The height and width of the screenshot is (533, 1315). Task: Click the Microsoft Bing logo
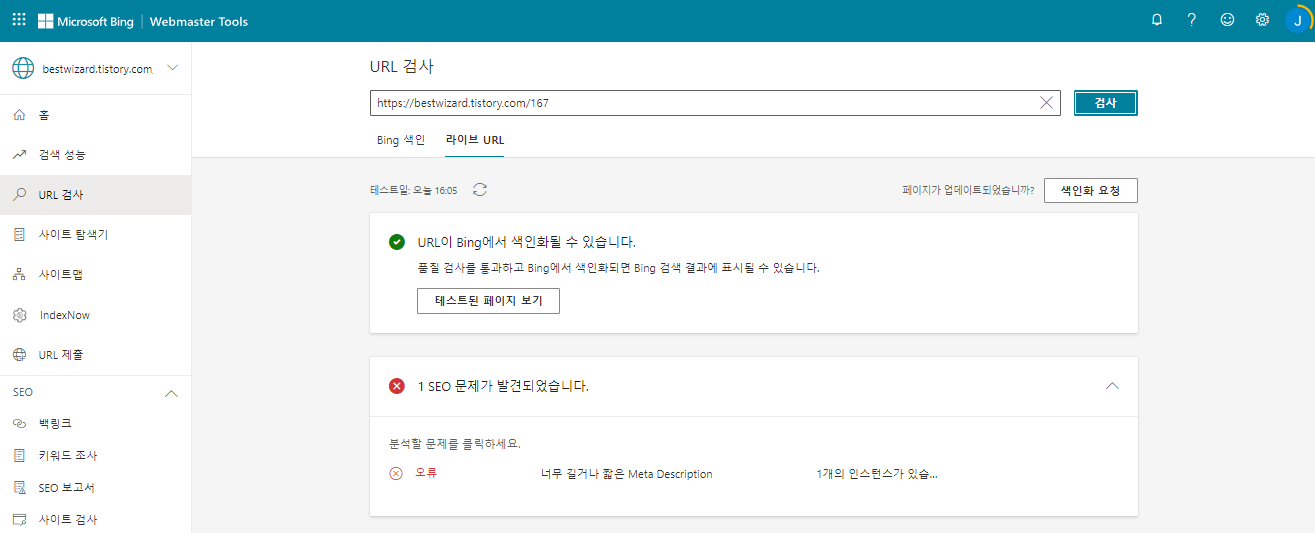tap(86, 21)
